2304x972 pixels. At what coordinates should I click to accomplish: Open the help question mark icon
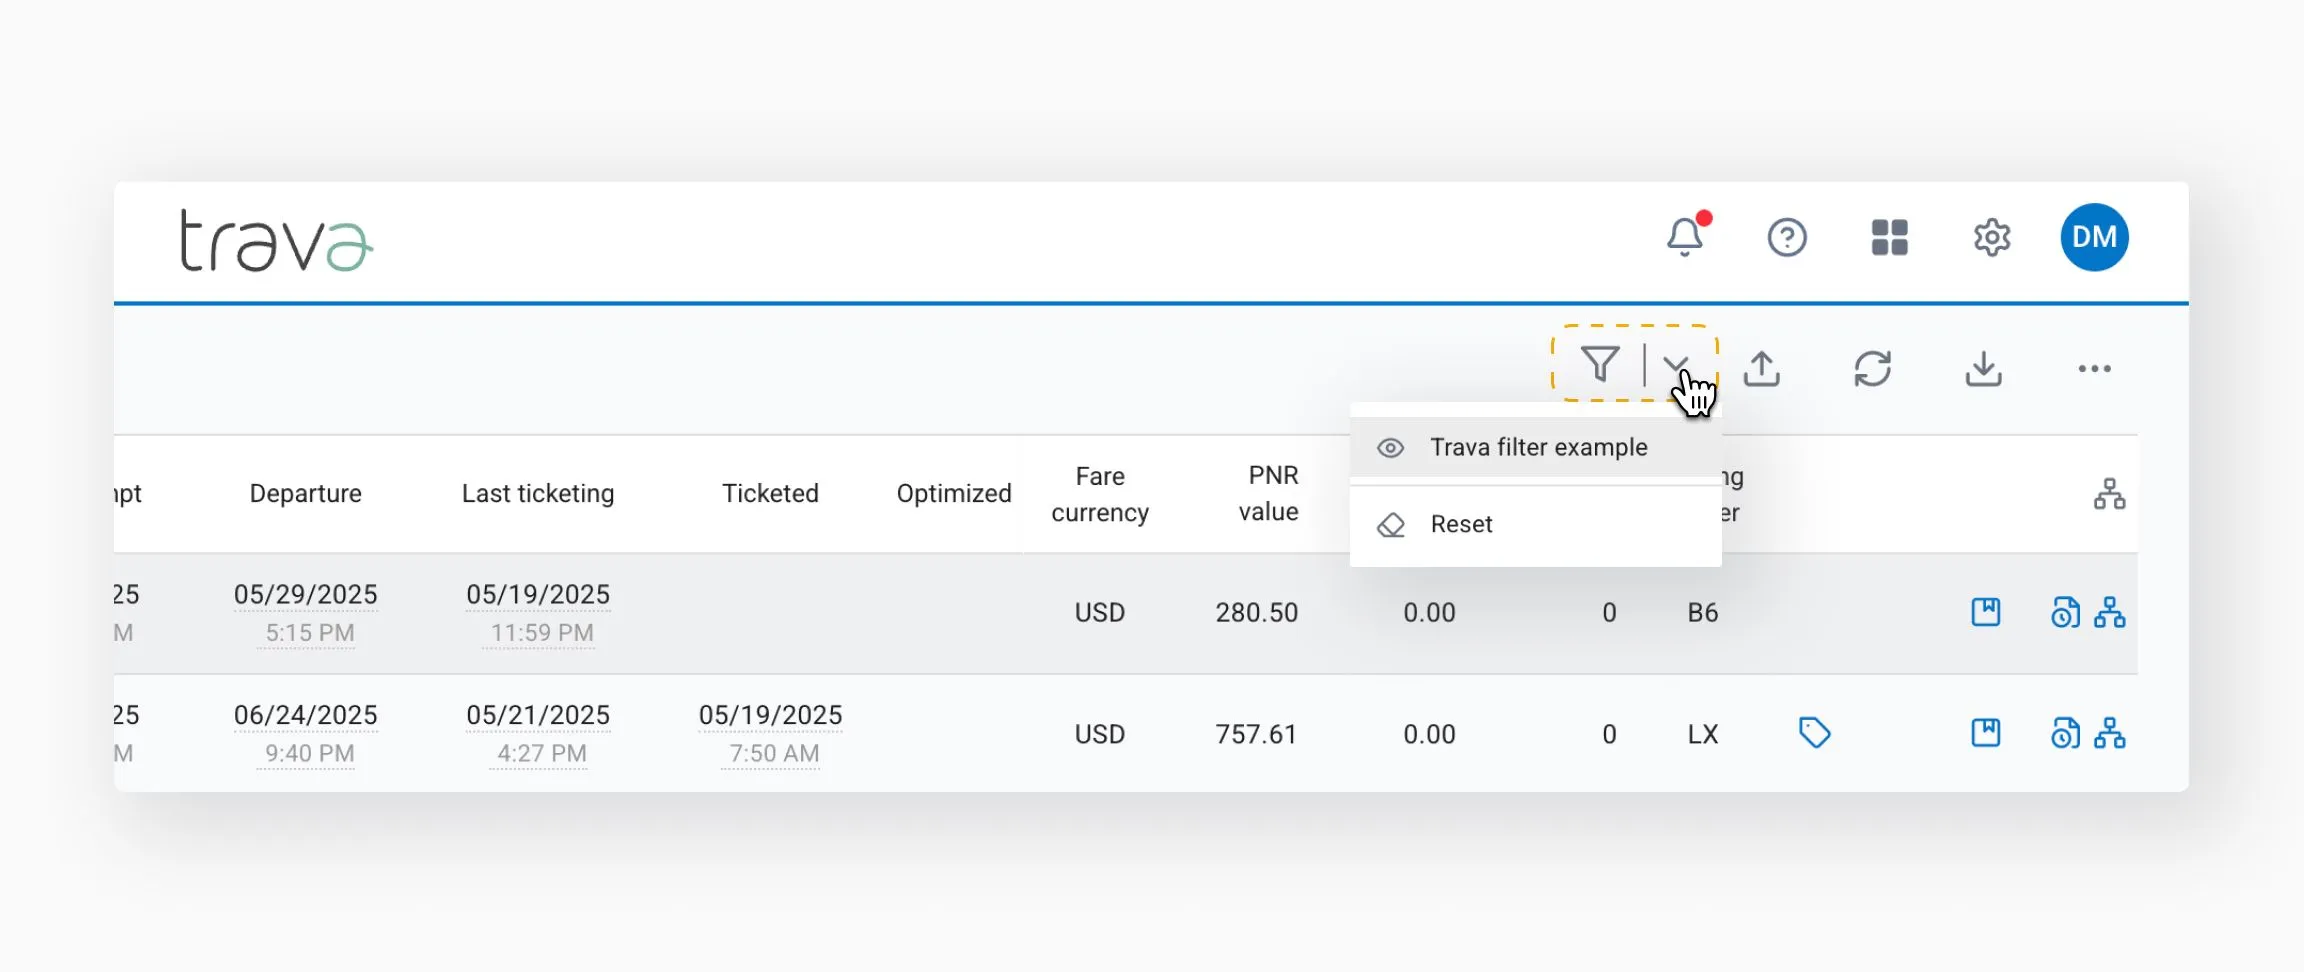coord(1787,238)
